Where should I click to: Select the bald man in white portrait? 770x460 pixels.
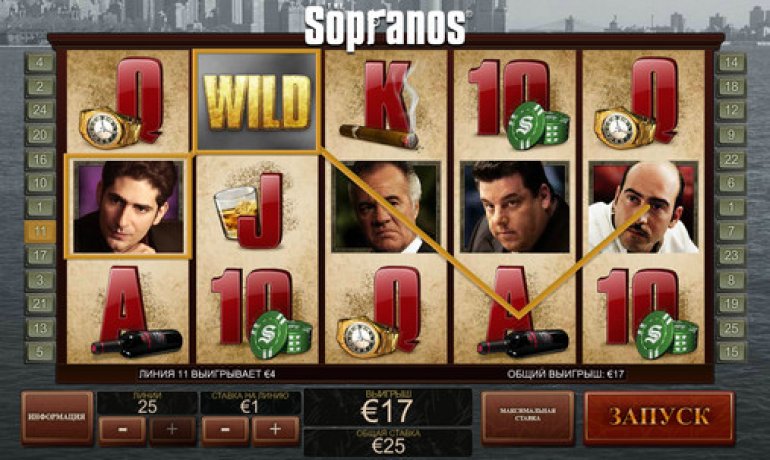click(x=643, y=207)
